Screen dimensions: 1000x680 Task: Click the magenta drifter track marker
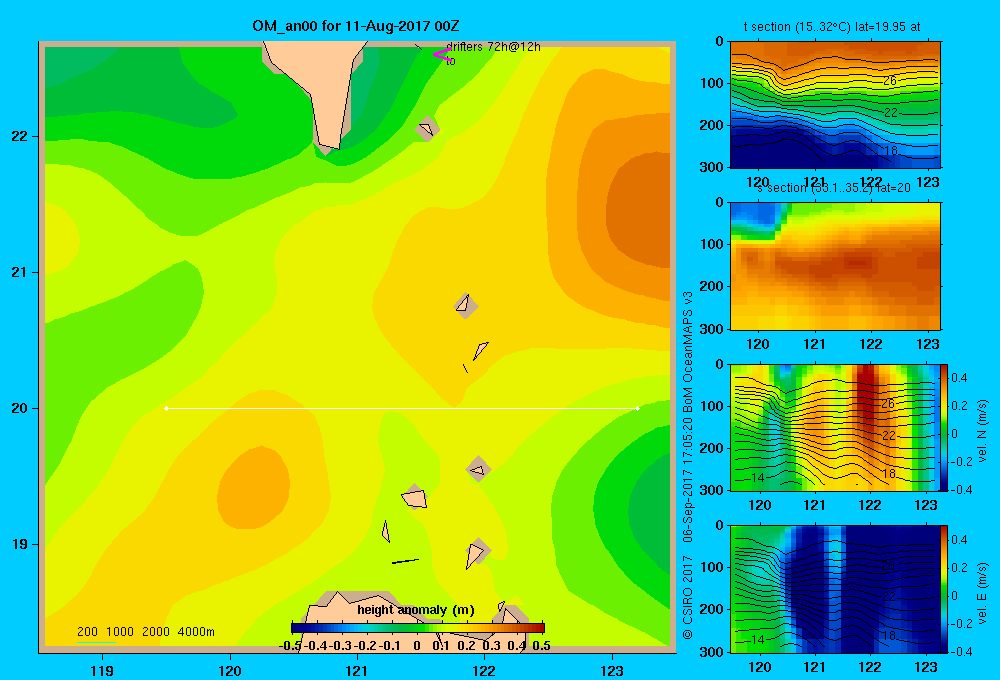coord(443,54)
